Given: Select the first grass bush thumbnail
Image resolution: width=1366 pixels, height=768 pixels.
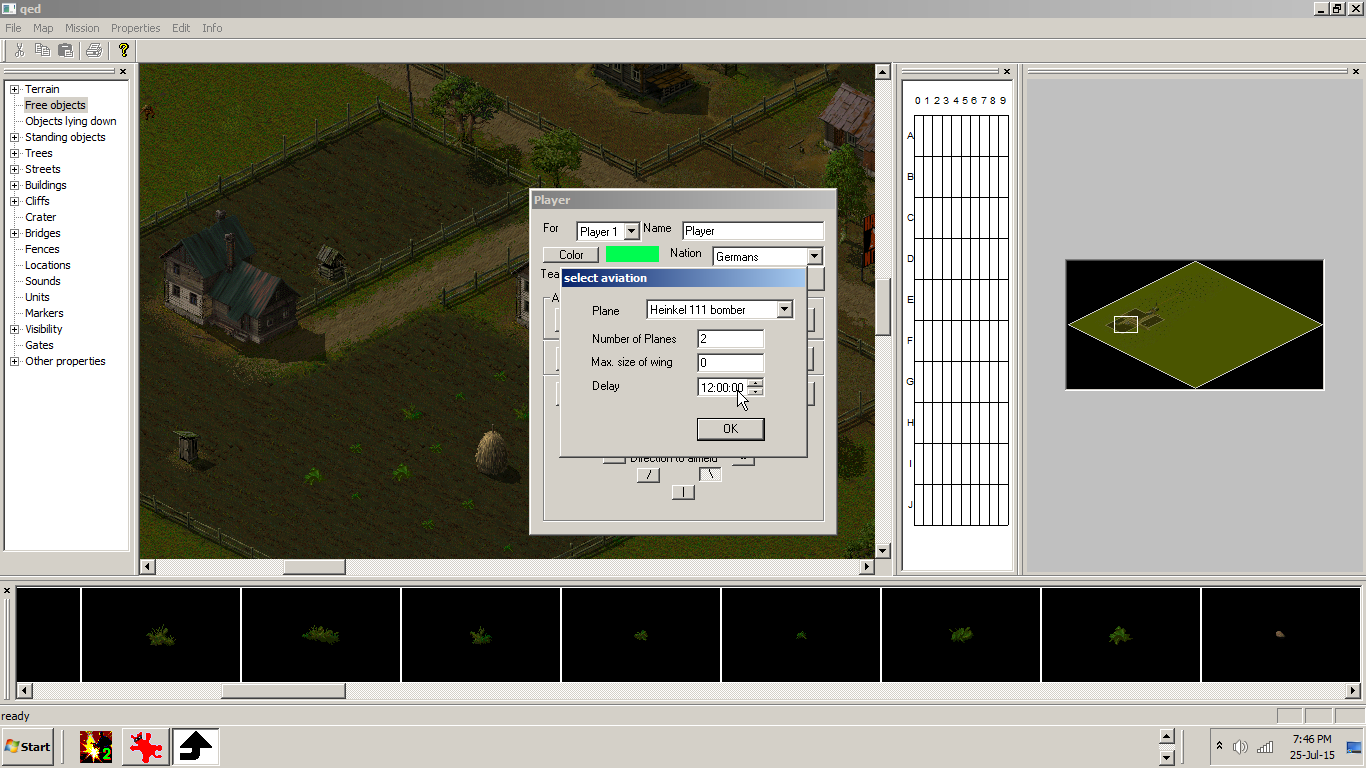Looking at the screenshot, I should [161, 634].
